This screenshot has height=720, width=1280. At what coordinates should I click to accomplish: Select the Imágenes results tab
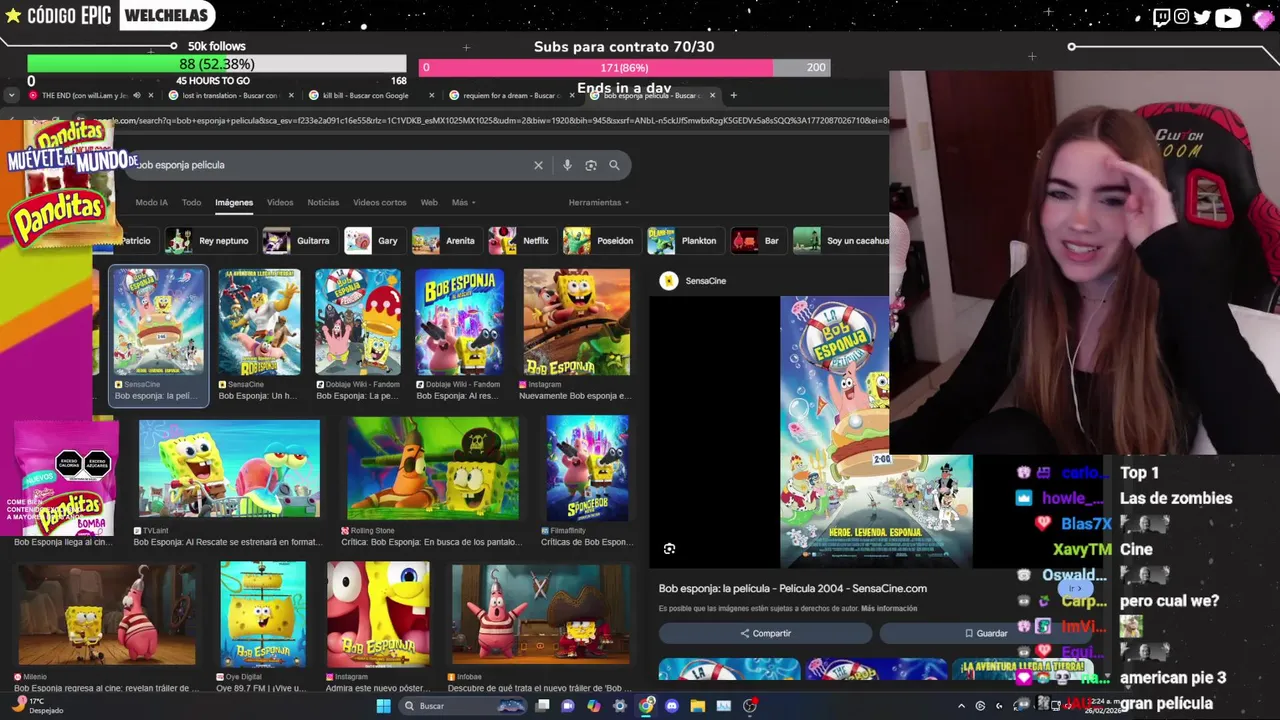234,202
